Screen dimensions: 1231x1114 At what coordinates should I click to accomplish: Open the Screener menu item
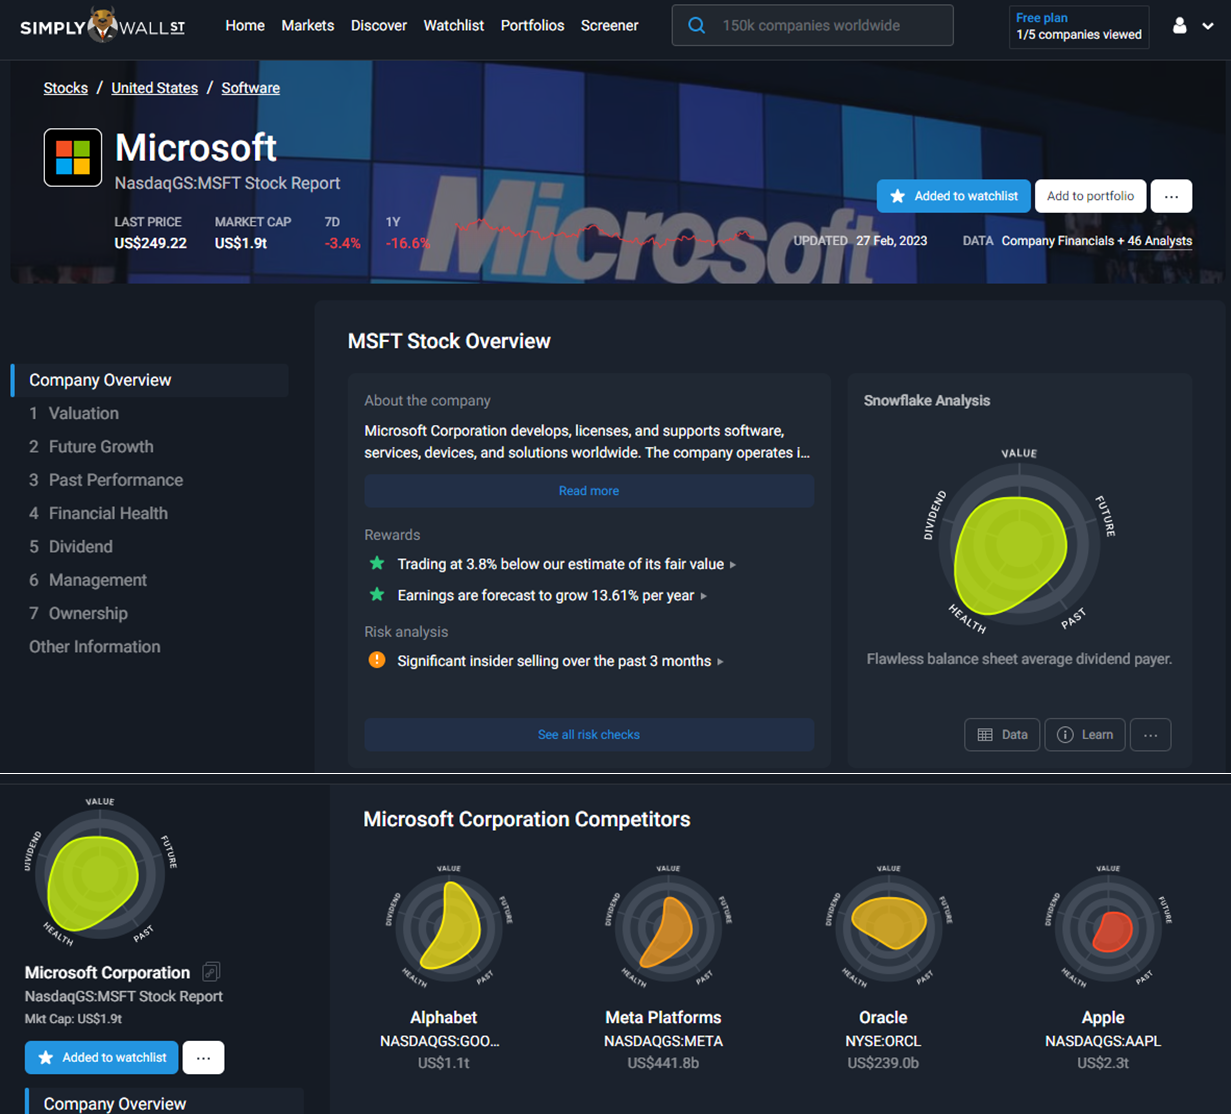610,25
